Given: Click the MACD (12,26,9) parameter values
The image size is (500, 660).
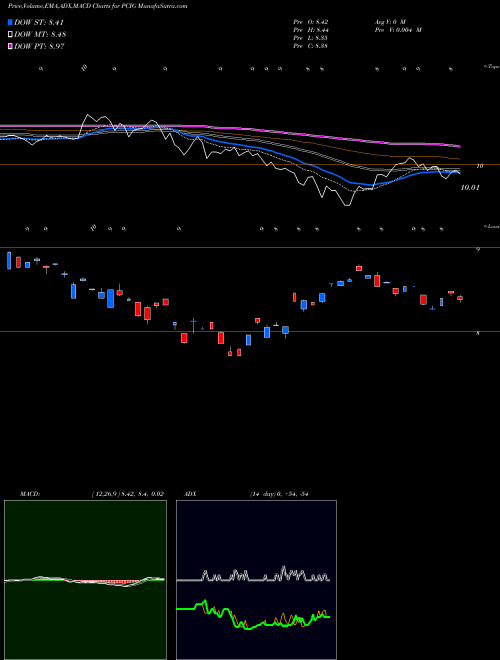Looking at the screenshot, I should click(x=127, y=494).
